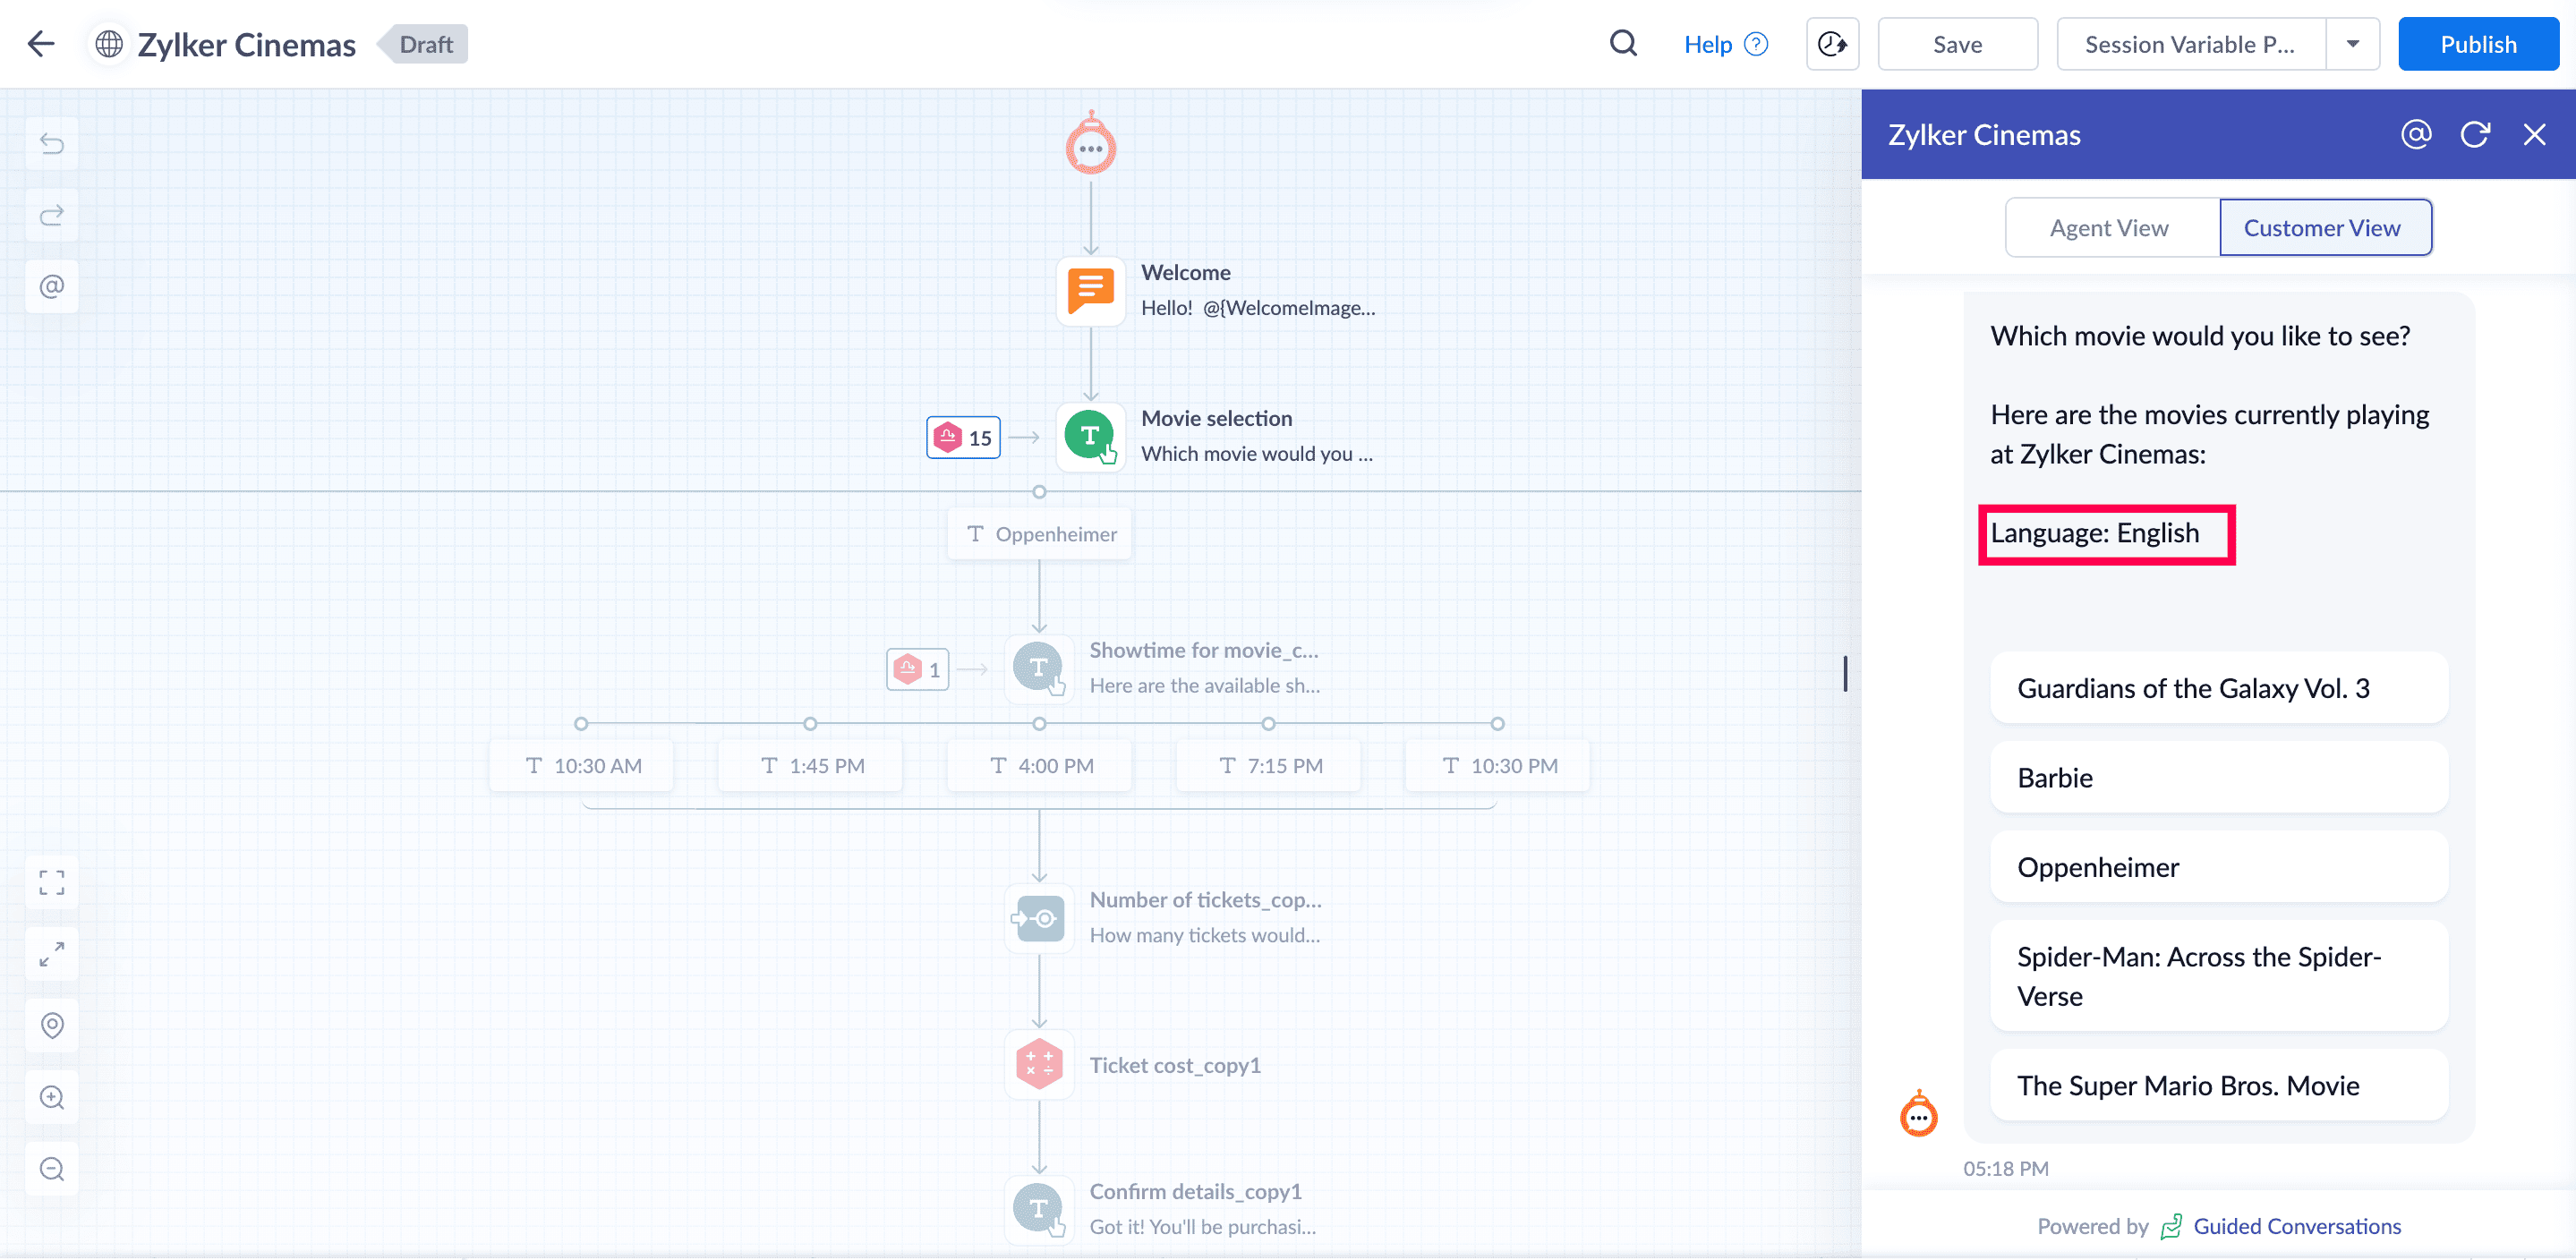Switch to Agent View
2576x1260 pixels.
2109,228
